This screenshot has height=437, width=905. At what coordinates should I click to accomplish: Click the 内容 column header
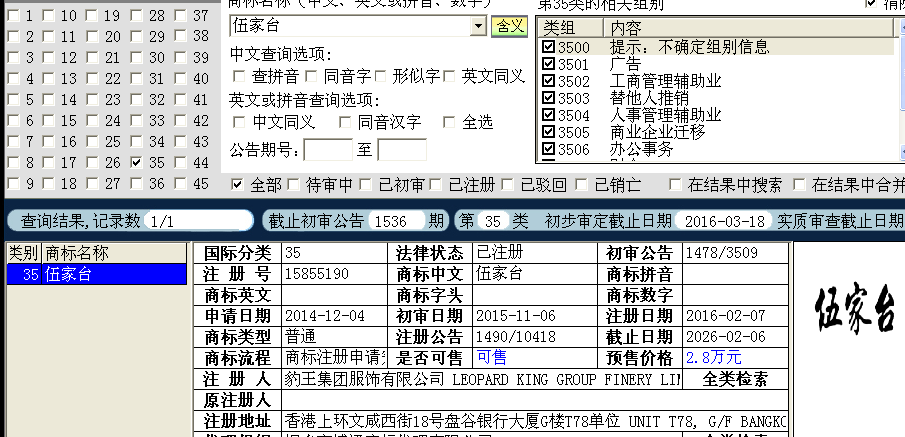[750, 28]
